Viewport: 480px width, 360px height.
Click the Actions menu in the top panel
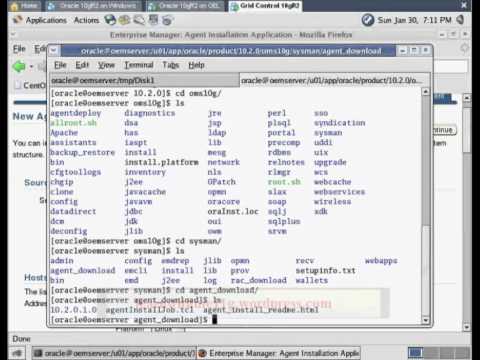click(86, 20)
